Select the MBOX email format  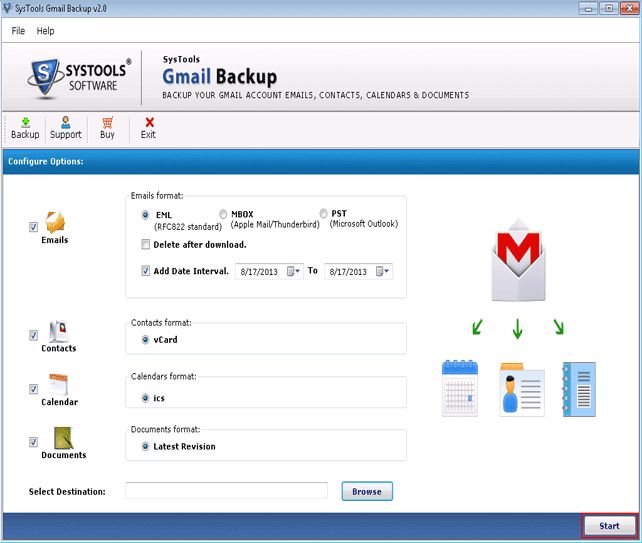[223, 214]
